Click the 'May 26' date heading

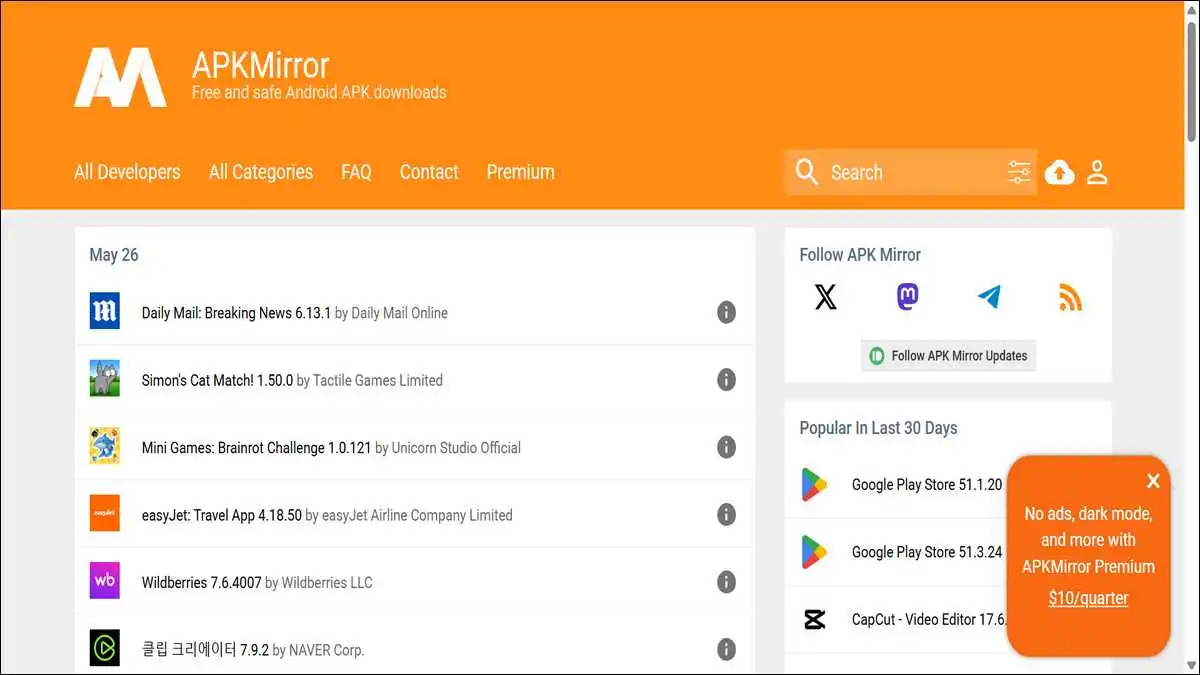click(x=114, y=255)
